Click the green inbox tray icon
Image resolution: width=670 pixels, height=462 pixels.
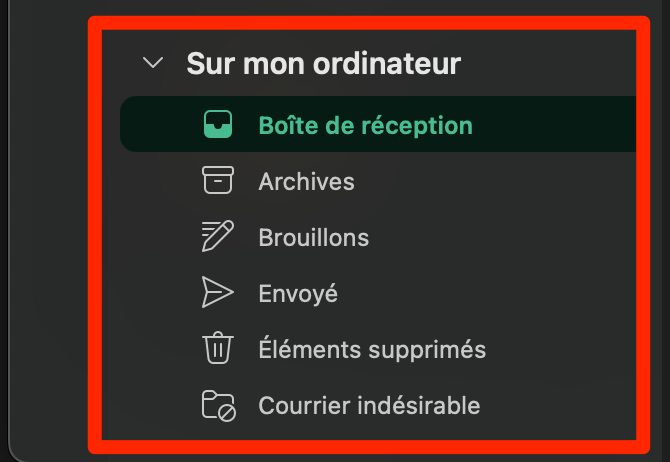(218, 125)
